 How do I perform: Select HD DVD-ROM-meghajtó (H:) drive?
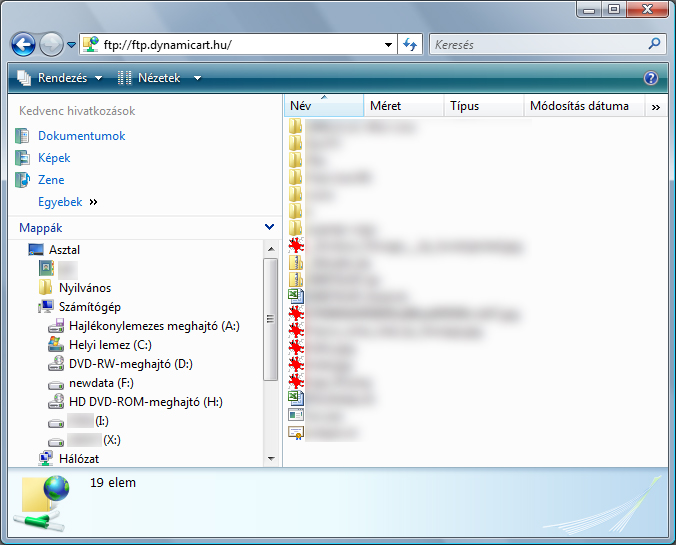[146, 402]
